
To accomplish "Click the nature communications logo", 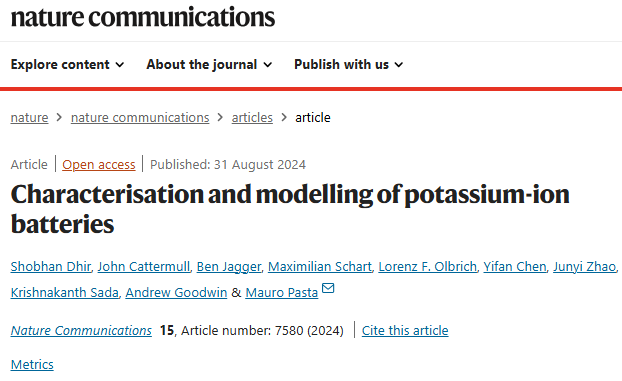I will [143, 17].
